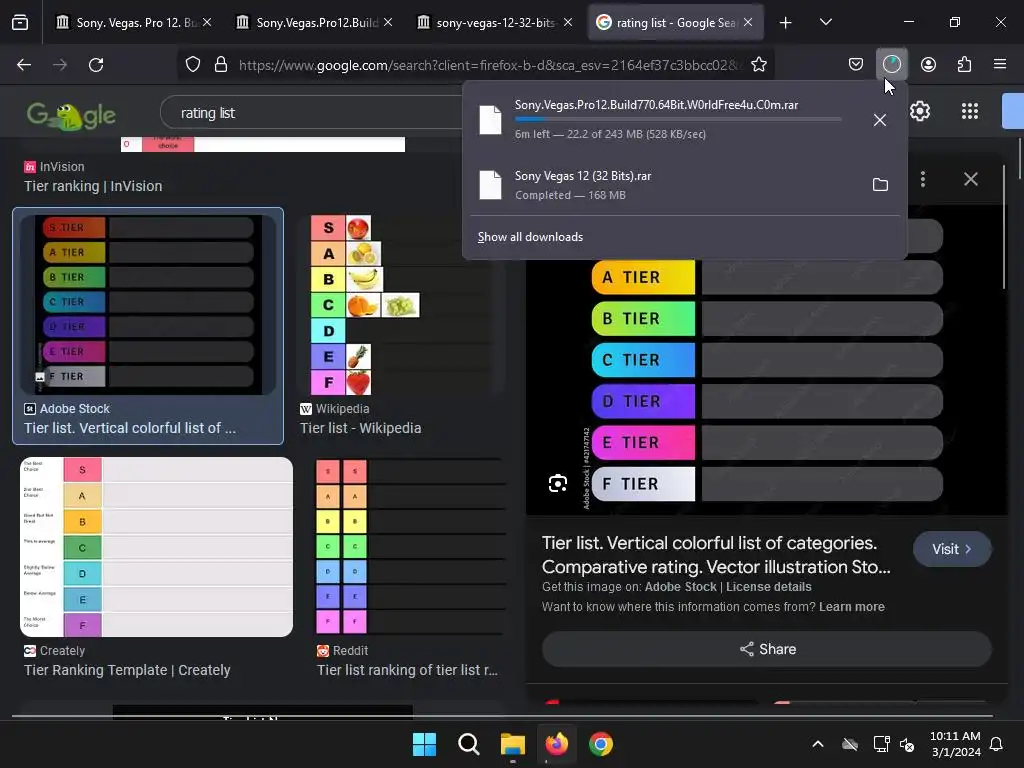Go back to previous page

24,65
